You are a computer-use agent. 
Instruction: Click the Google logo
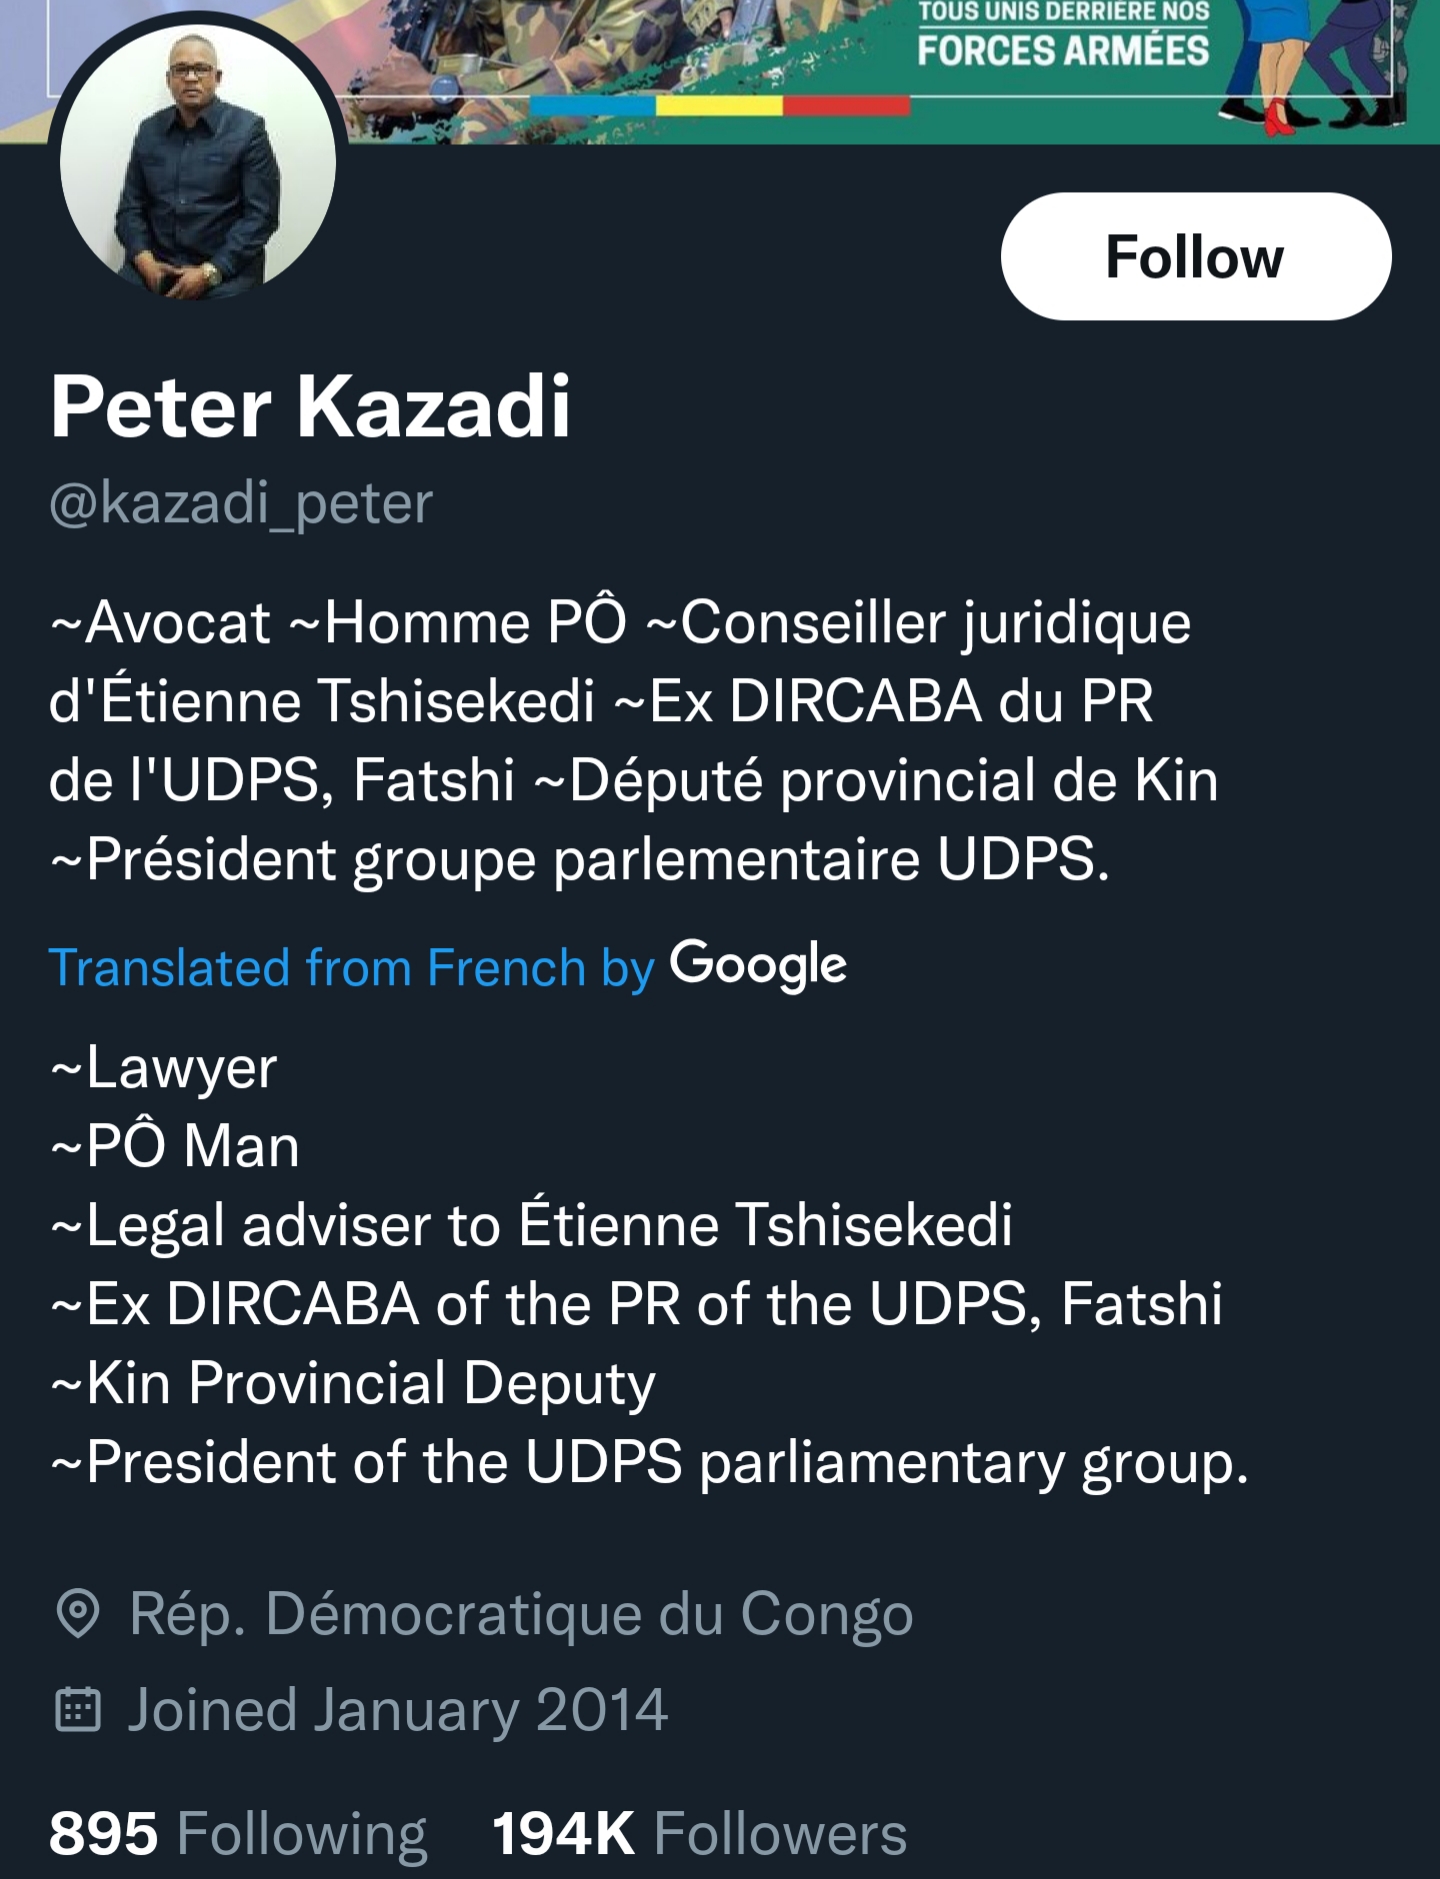point(758,966)
